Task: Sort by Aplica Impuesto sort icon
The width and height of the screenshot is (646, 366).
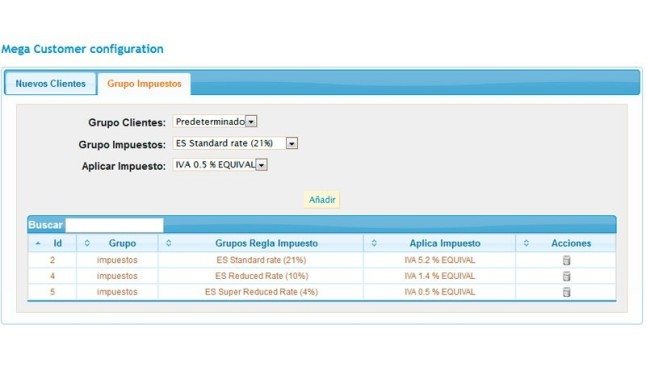Action: [x=374, y=243]
